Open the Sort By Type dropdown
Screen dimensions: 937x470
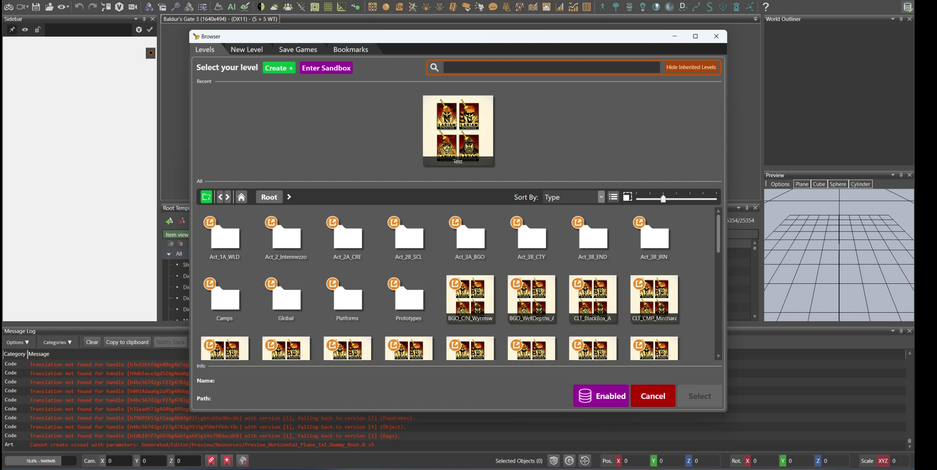pos(573,197)
